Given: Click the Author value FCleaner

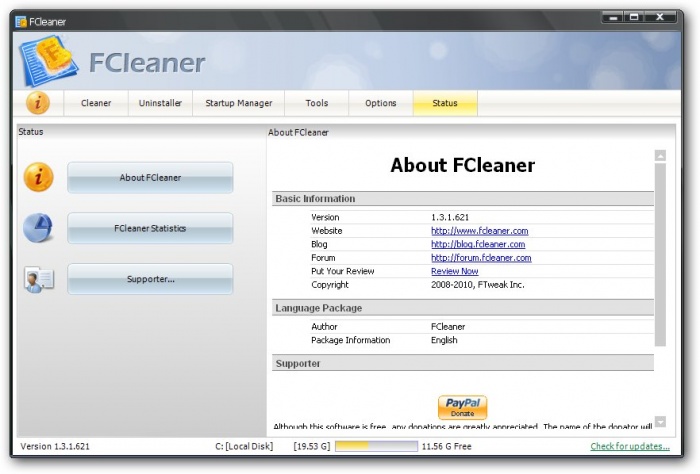Looking at the screenshot, I should coord(448,327).
